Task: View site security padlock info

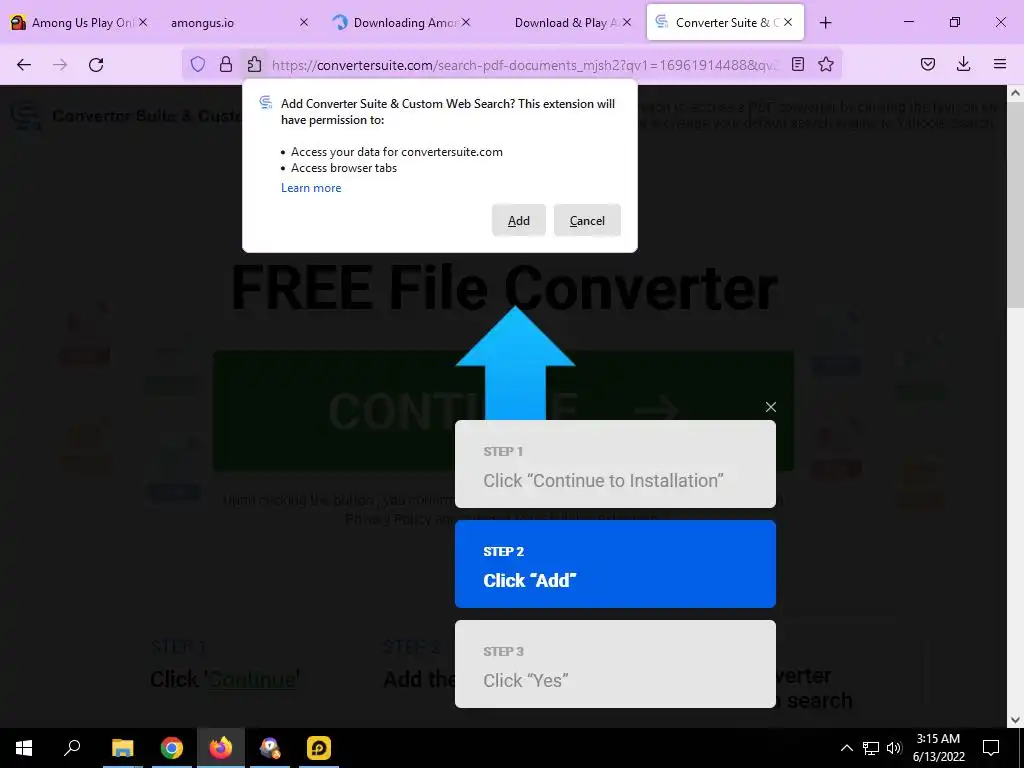Action: coord(226,64)
